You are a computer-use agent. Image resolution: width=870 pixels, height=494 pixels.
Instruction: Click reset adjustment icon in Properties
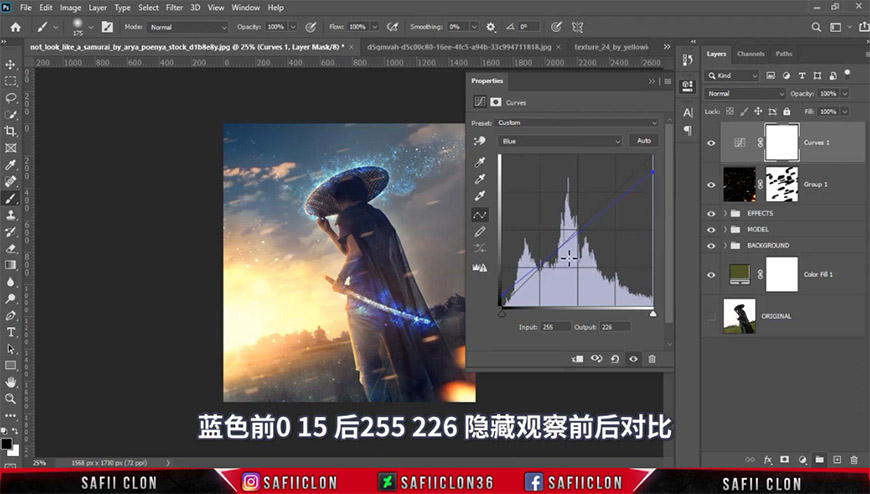point(615,359)
